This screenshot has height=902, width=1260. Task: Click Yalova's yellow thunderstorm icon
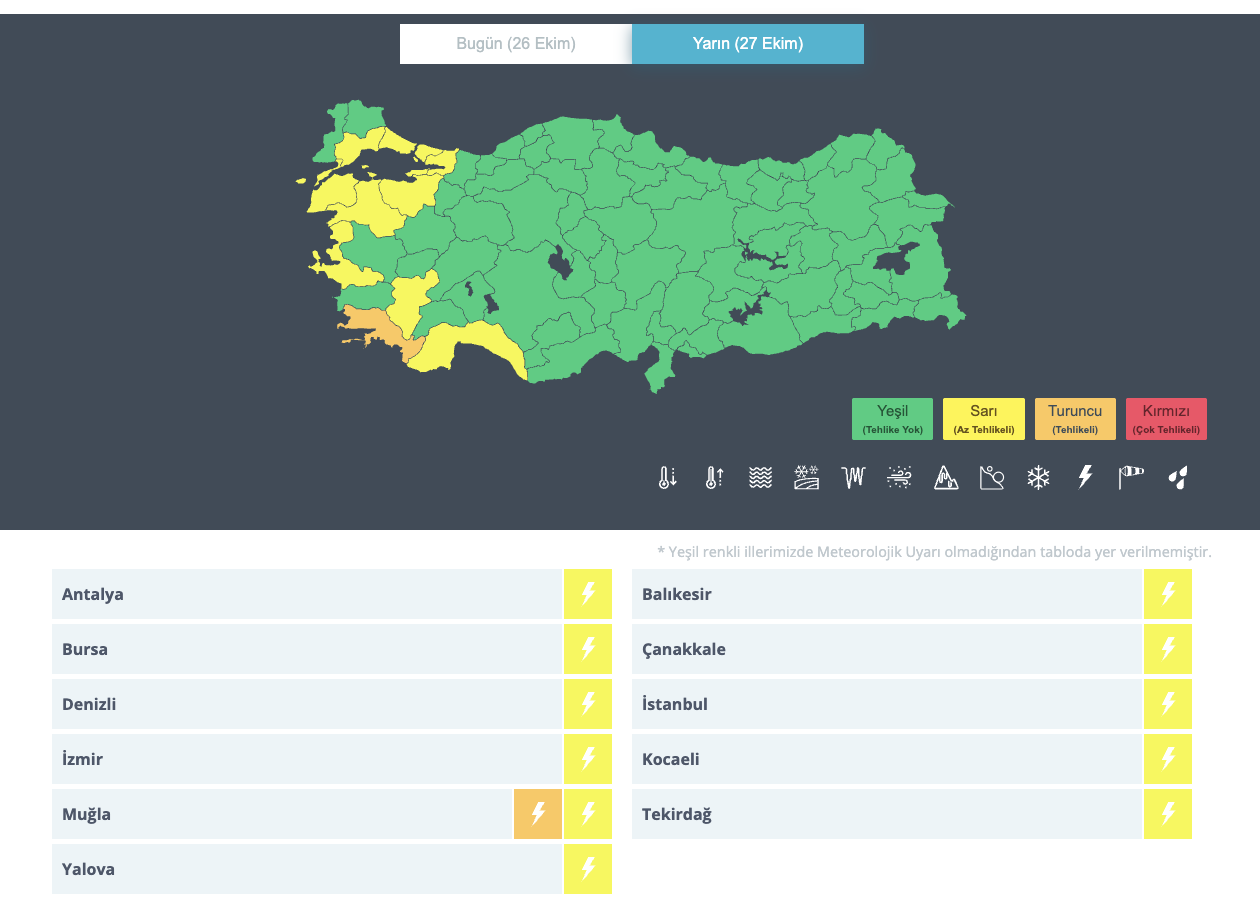[588, 869]
